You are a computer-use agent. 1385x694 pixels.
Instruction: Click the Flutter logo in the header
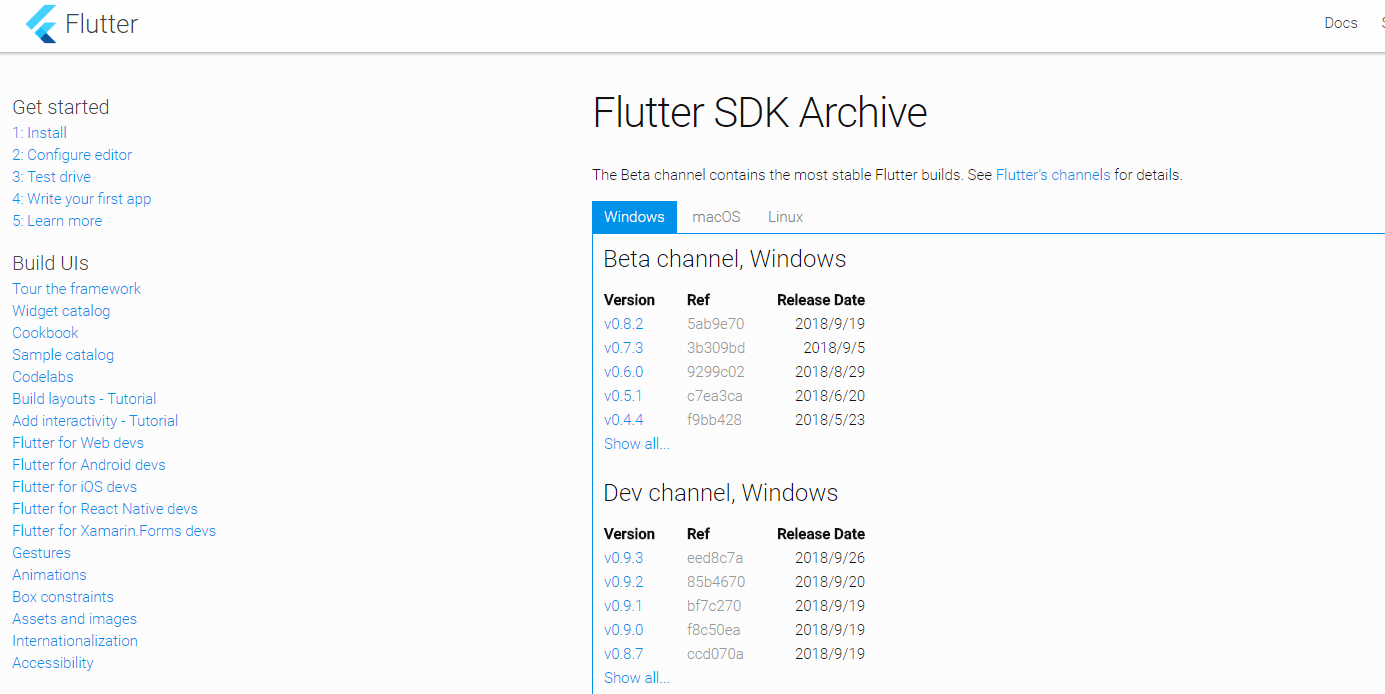(x=80, y=23)
